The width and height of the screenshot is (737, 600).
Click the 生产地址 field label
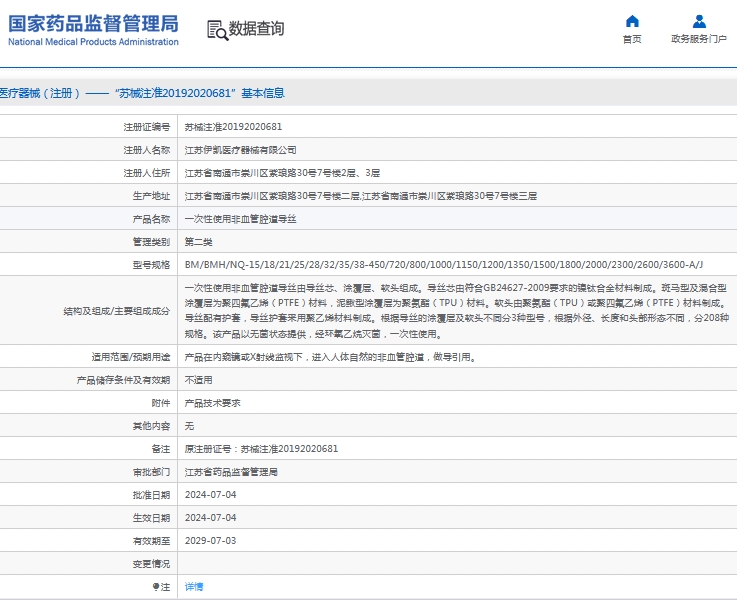click(x=151, y=196)
